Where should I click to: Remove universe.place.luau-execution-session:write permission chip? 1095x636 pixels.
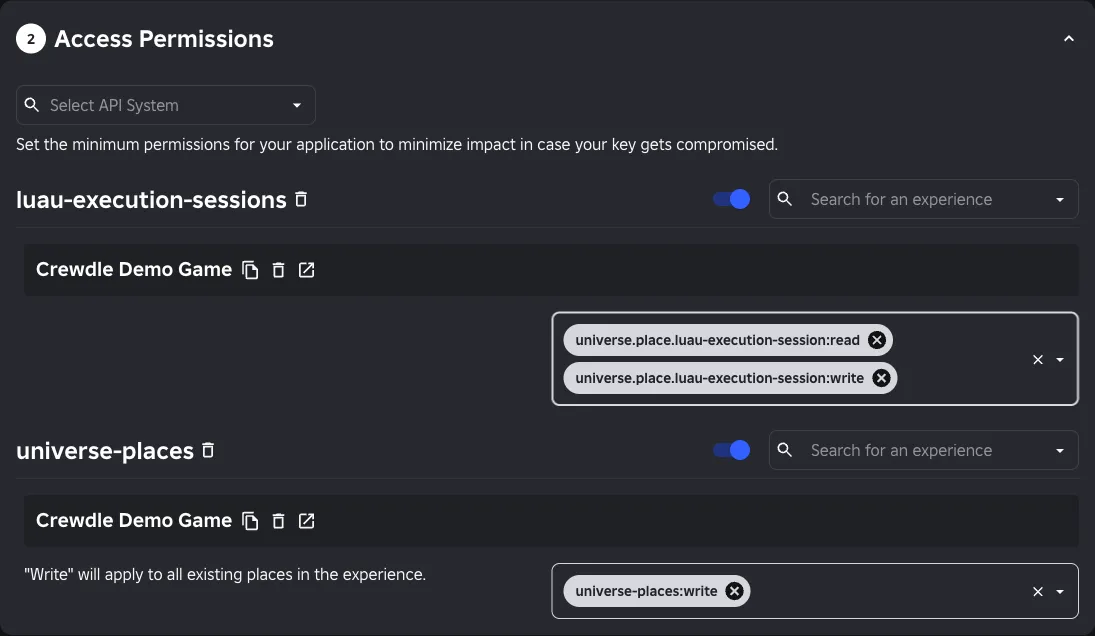(x=881, y=378)
